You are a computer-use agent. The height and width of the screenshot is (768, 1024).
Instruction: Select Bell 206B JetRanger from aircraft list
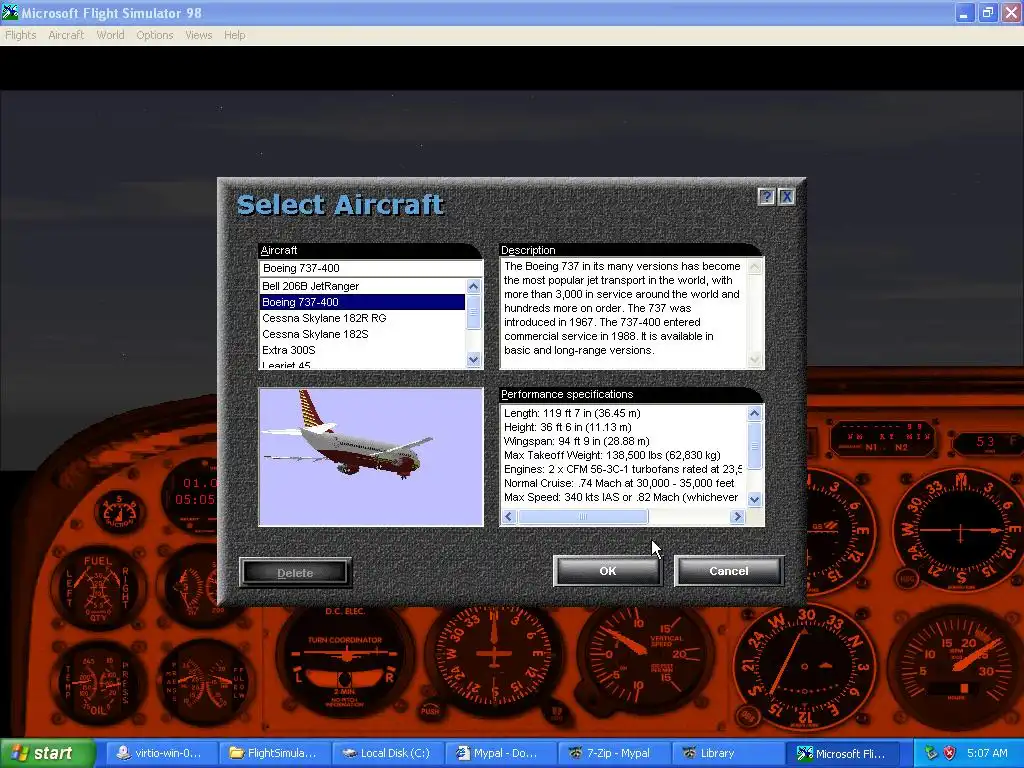click(x=362, y=286)
